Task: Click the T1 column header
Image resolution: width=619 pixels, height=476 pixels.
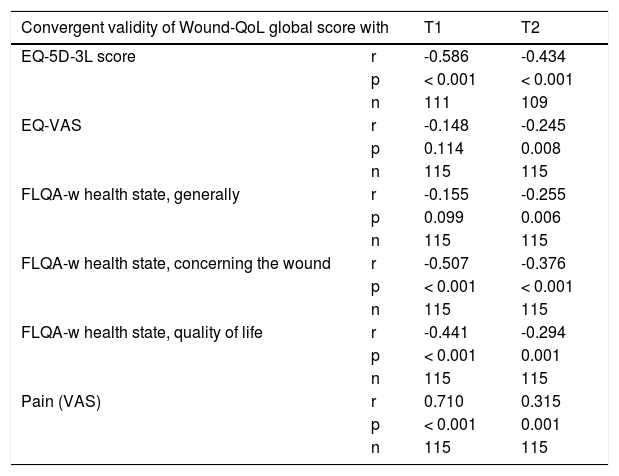Action: pyautogui.click(x=433, y=23)
